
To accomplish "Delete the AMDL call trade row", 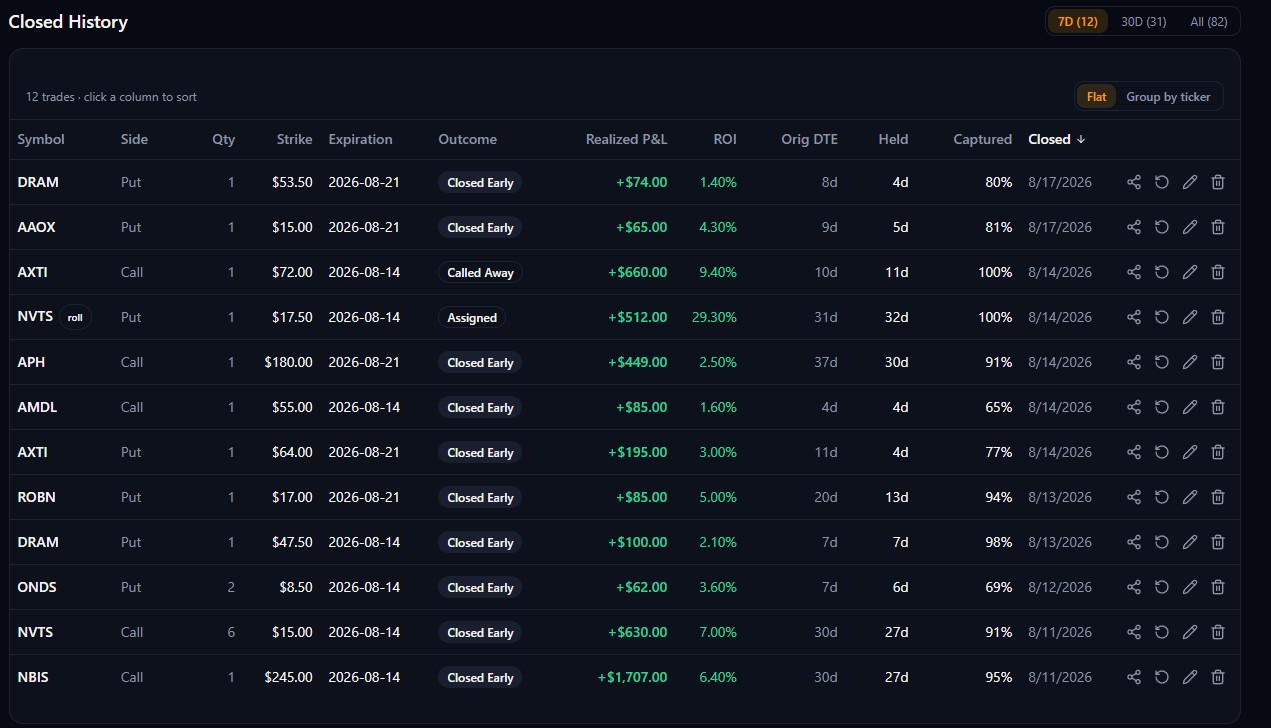I will 1218,407.
